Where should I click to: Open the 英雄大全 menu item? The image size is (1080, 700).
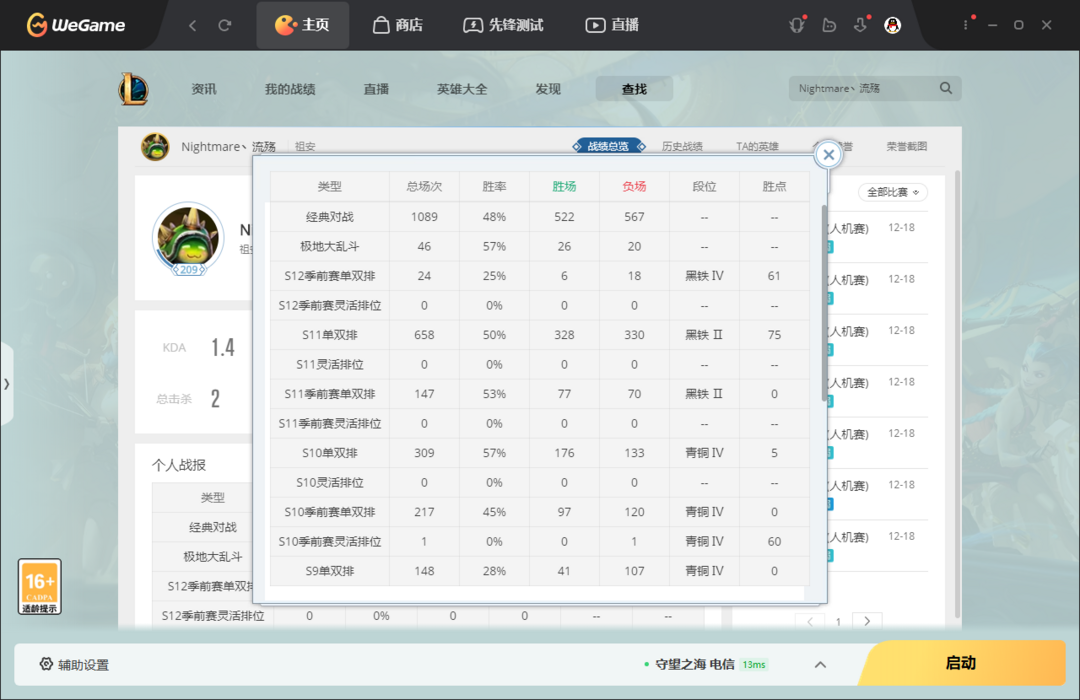(461, 89)
